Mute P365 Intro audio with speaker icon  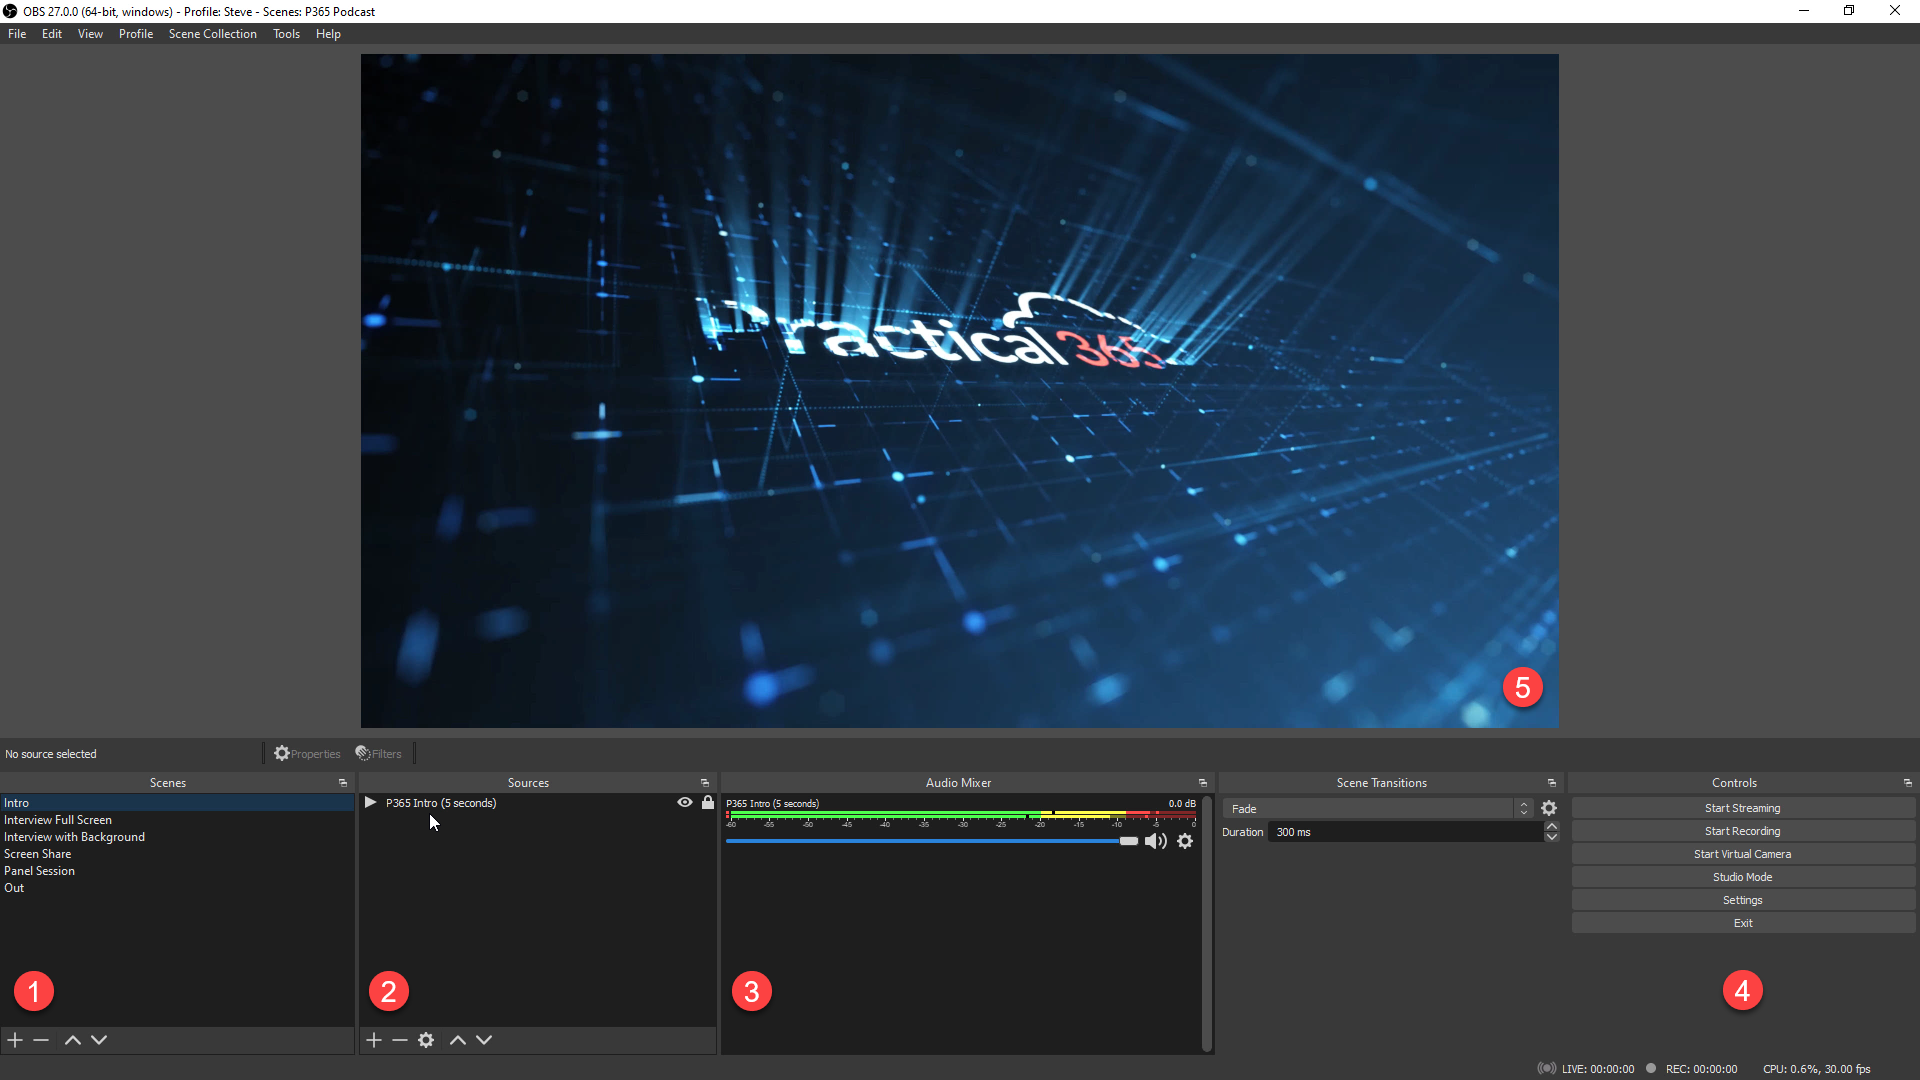click(1155, 841)
